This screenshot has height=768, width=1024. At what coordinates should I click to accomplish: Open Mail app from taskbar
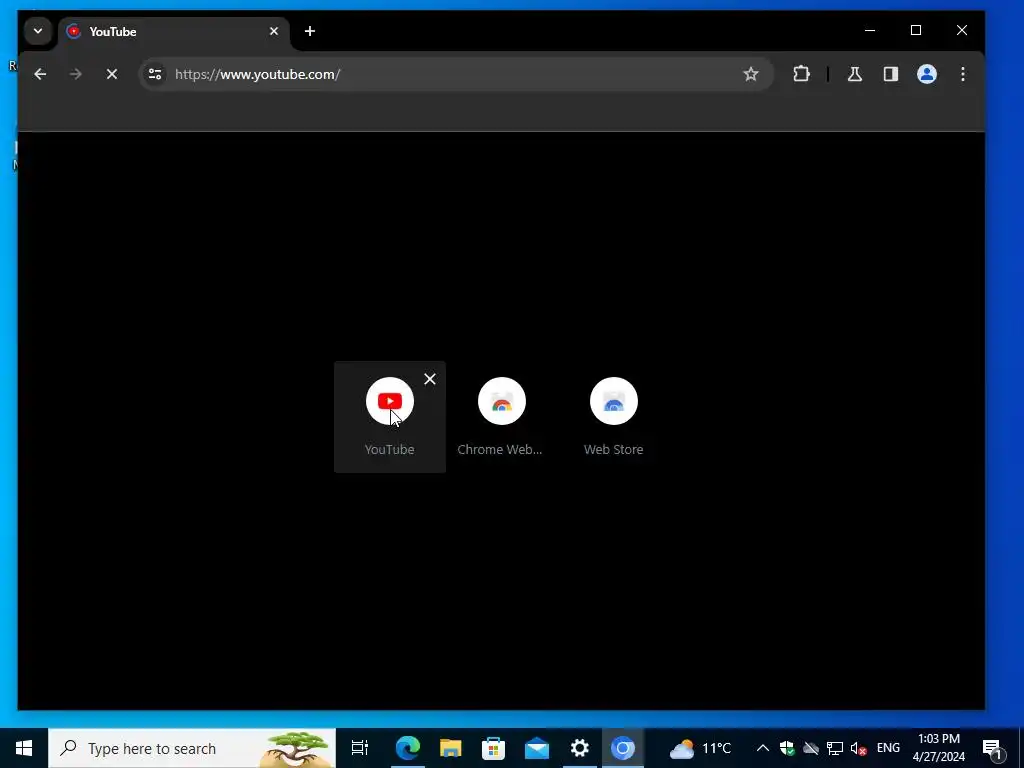click(536, 748)
